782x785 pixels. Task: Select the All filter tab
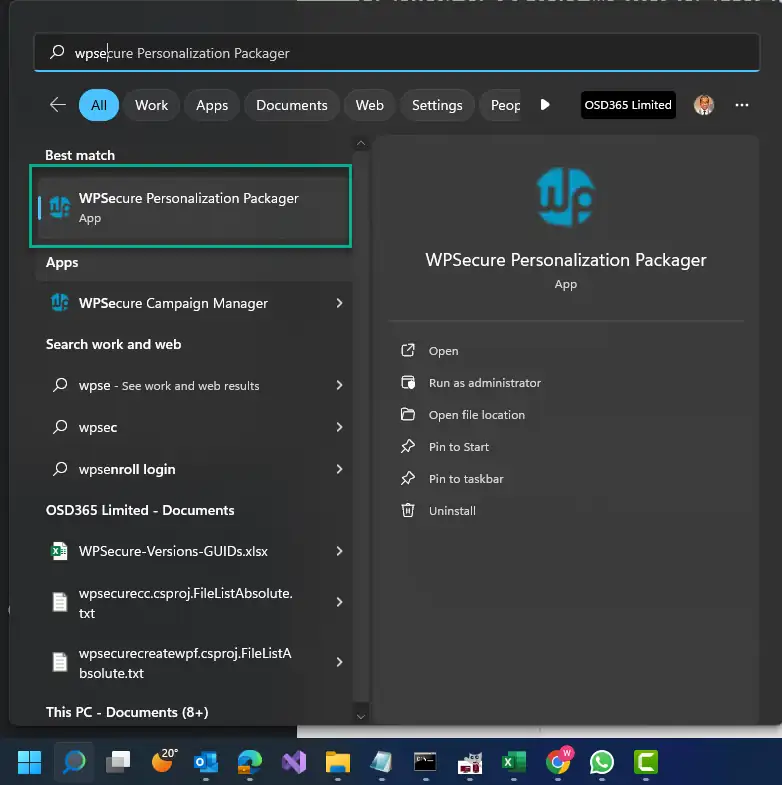99,105
